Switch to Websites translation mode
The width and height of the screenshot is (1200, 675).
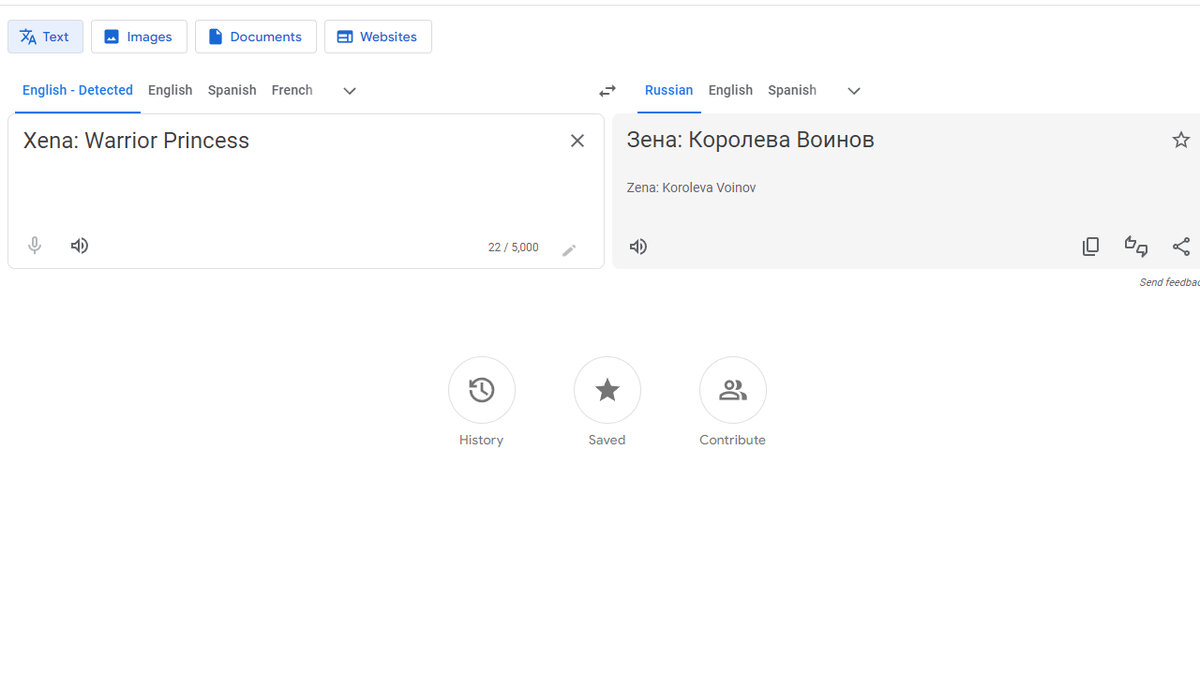[x=378, y=37]
